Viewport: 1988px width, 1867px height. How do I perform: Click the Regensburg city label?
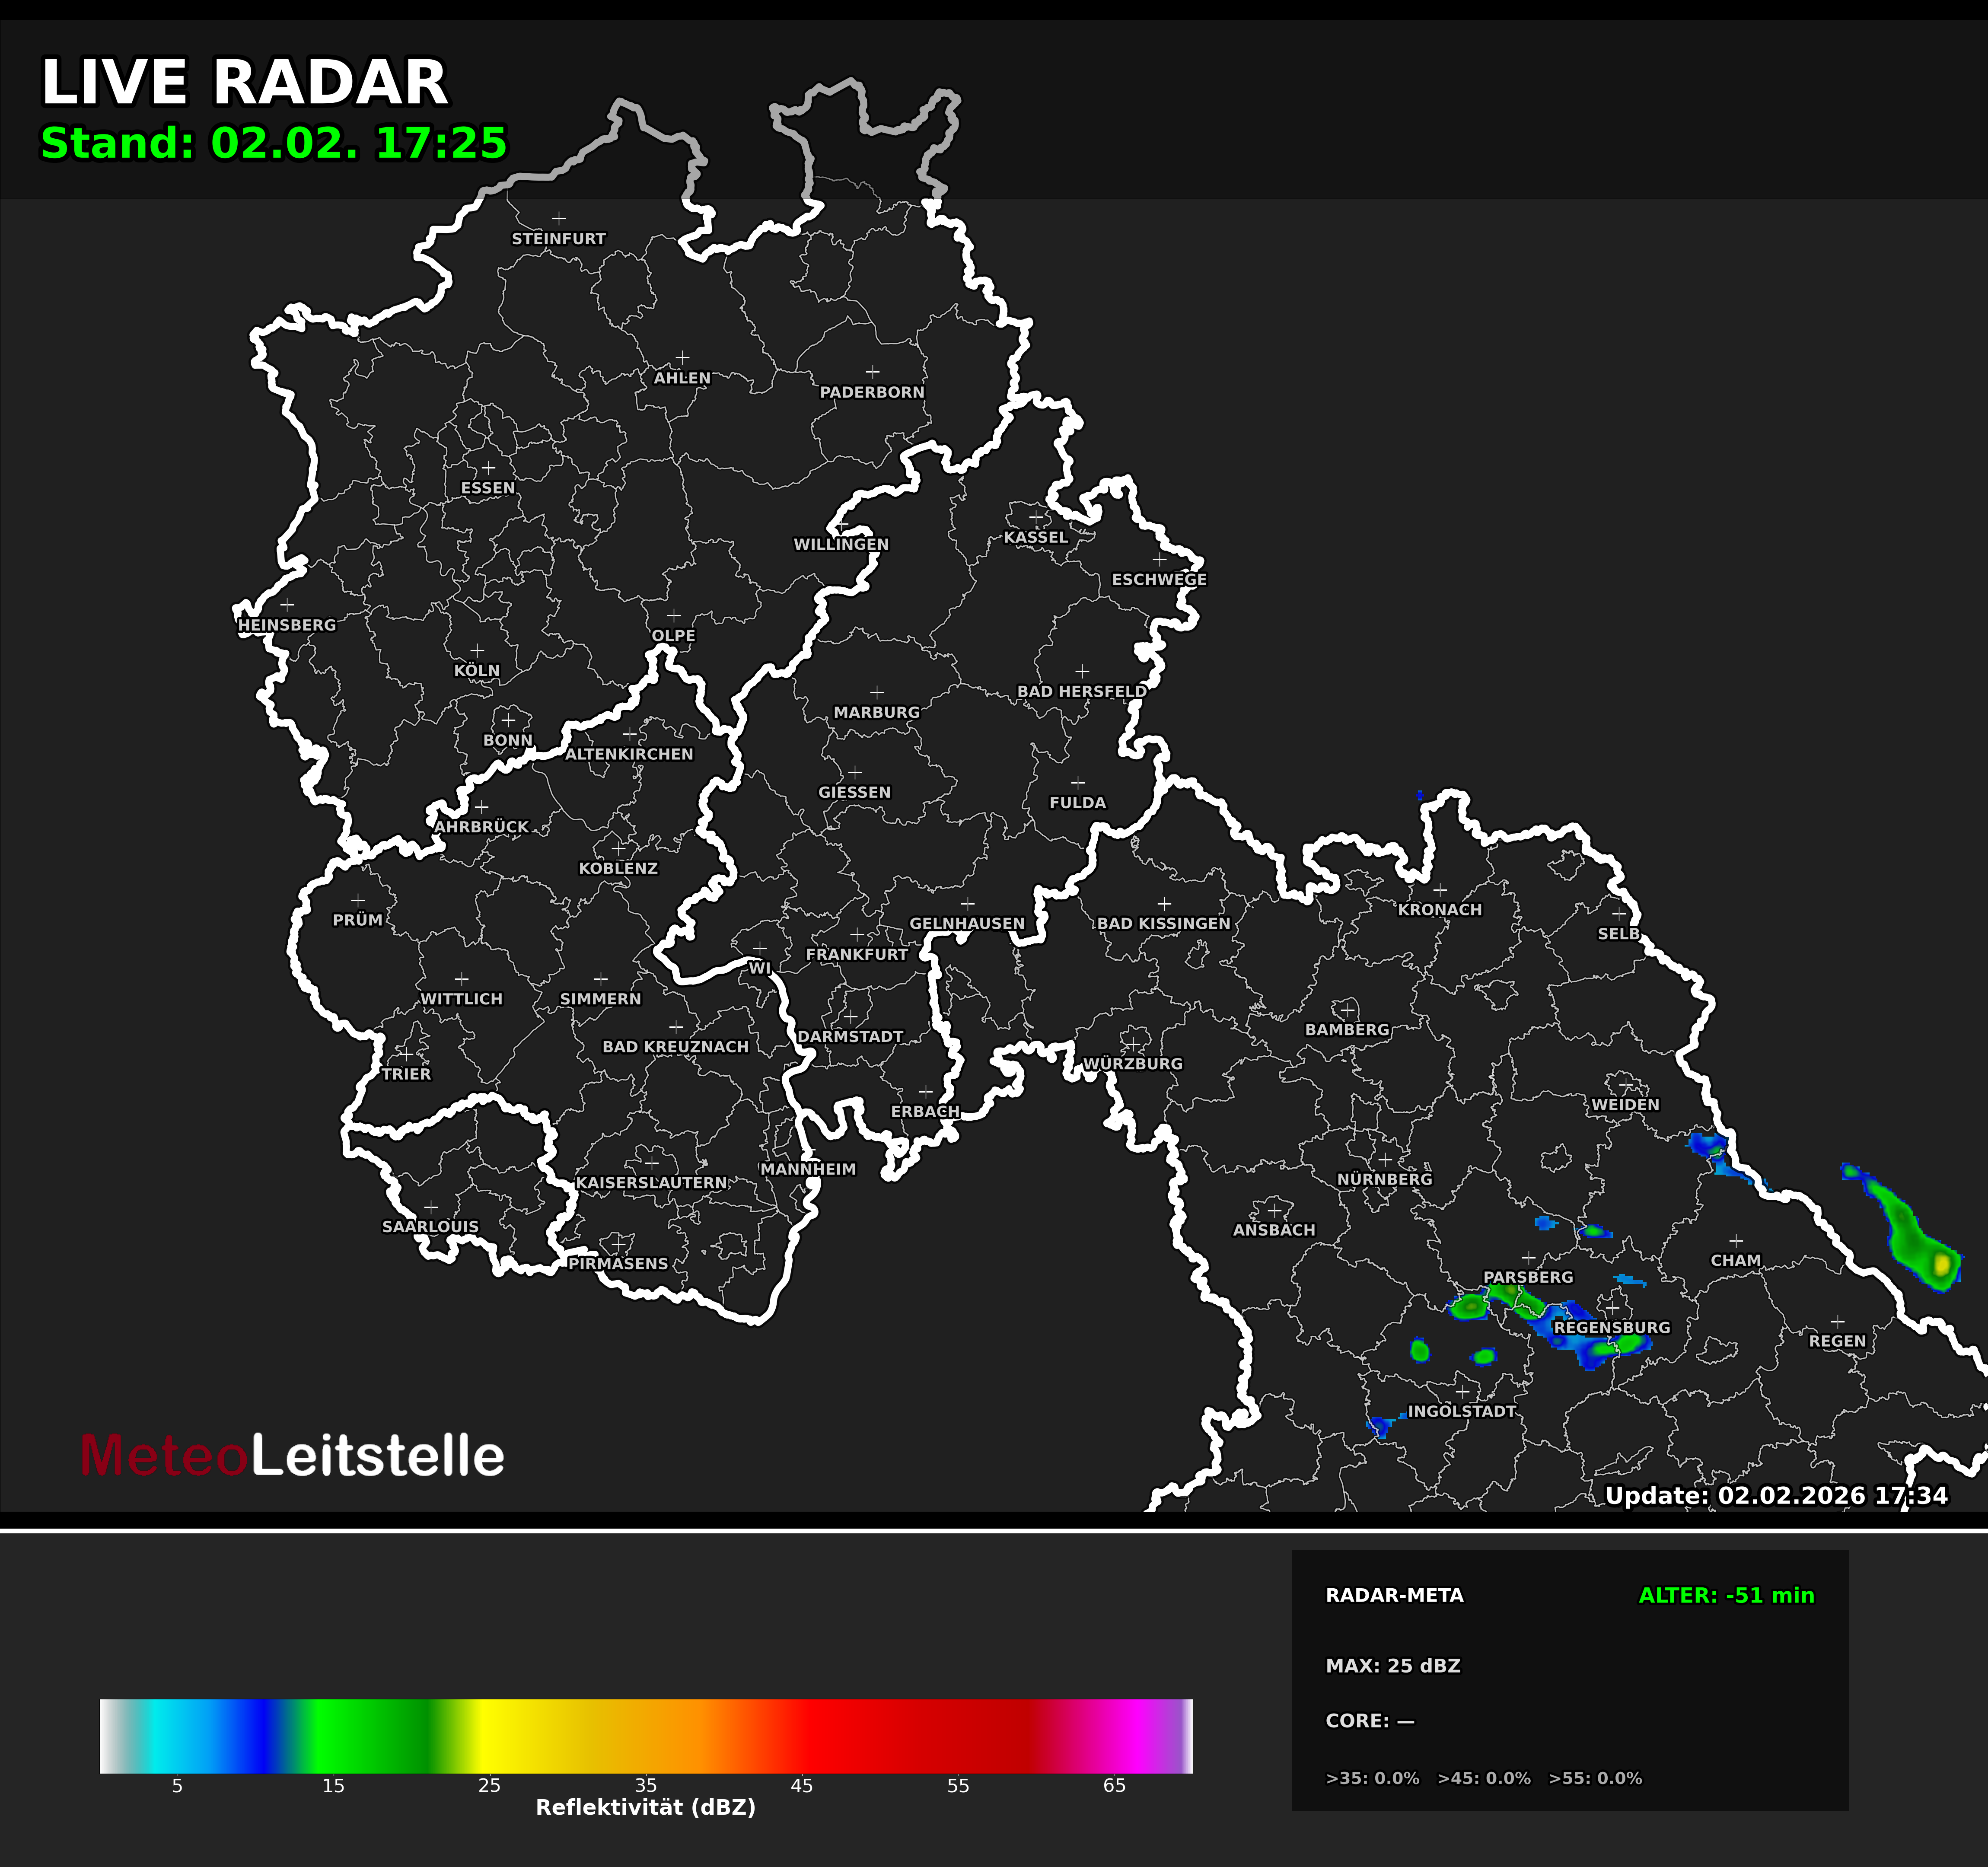click(x=1611, y=1327)
